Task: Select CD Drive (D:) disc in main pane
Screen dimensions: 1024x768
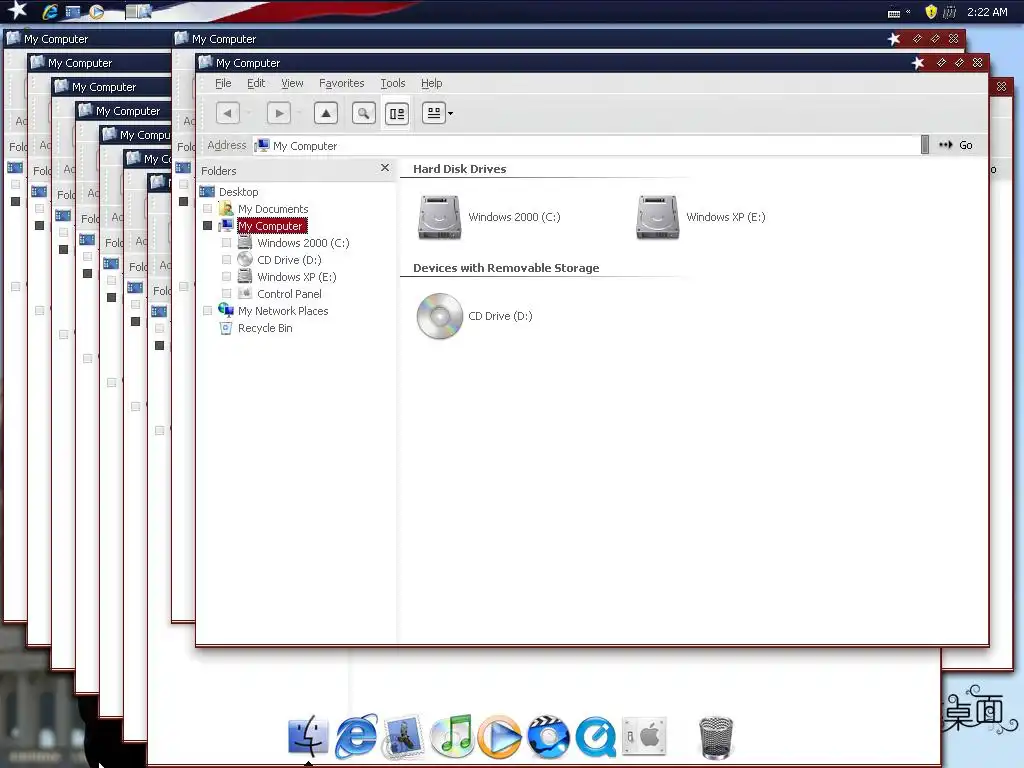Action: (x=475, y=316)
